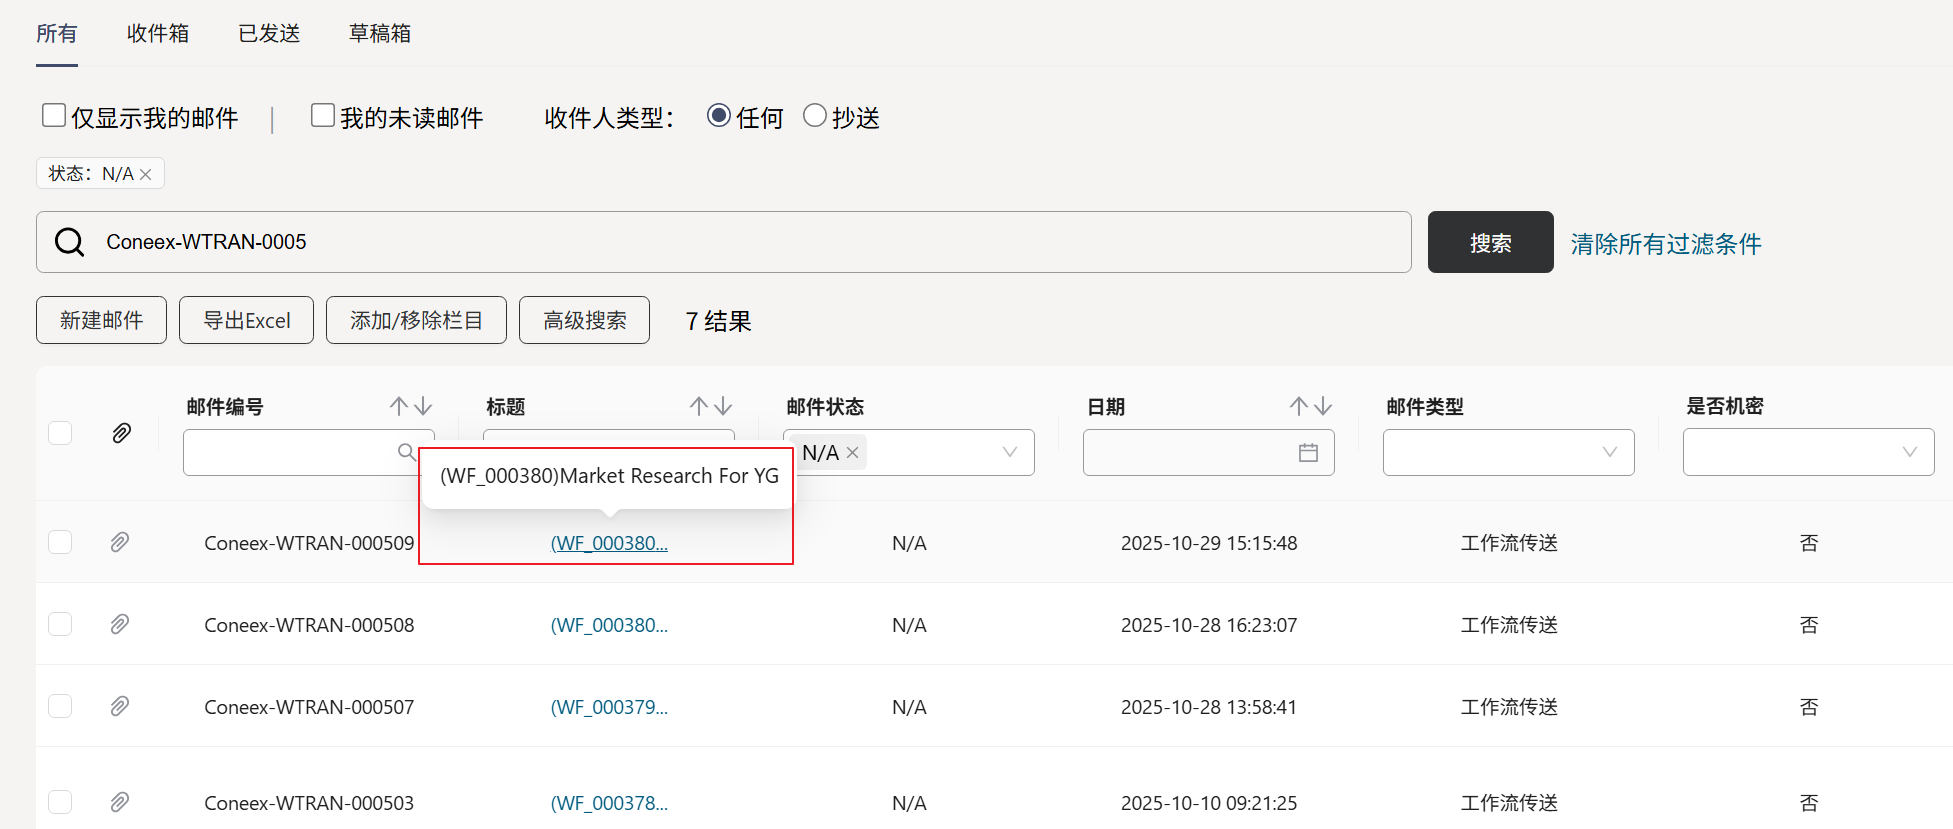The image size is (1953, 829).
Task: Click descending sort arrow for 标题 column
Action: tap(723, 406)
